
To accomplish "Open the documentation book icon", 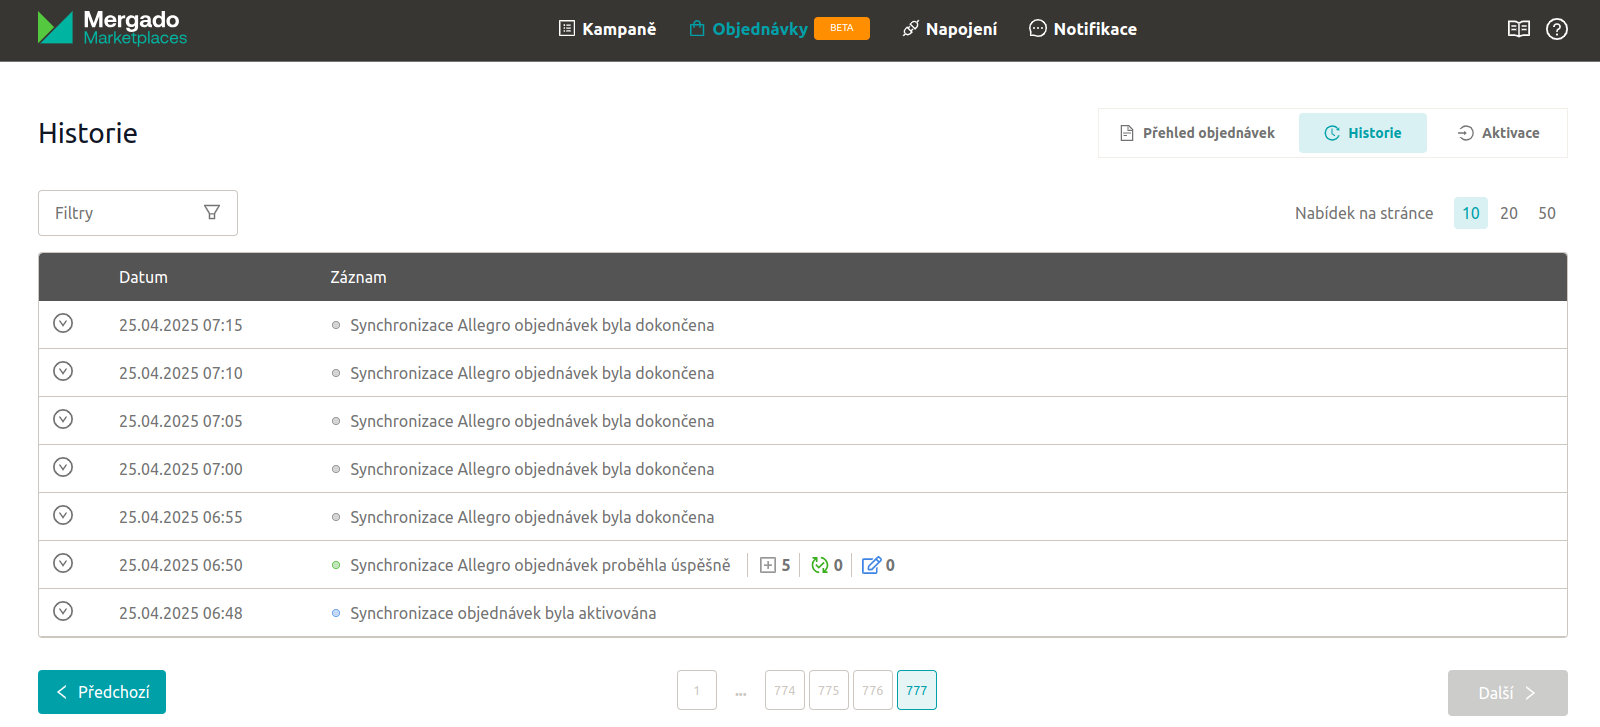I will [x=1518, y=29].
